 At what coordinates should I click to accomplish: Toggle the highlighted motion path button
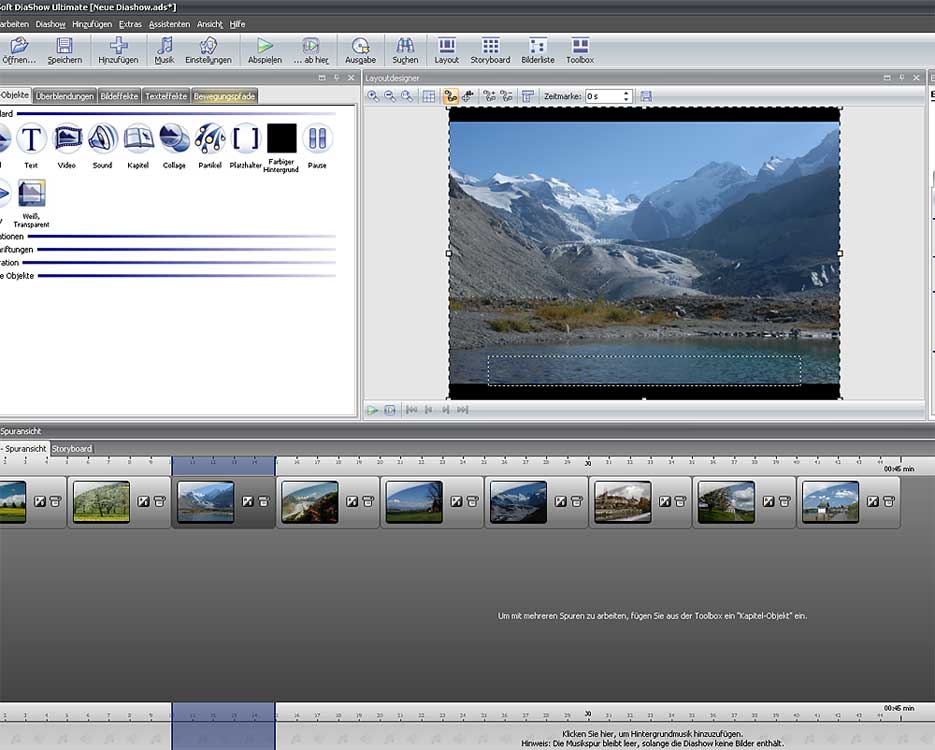coord(451,96)
